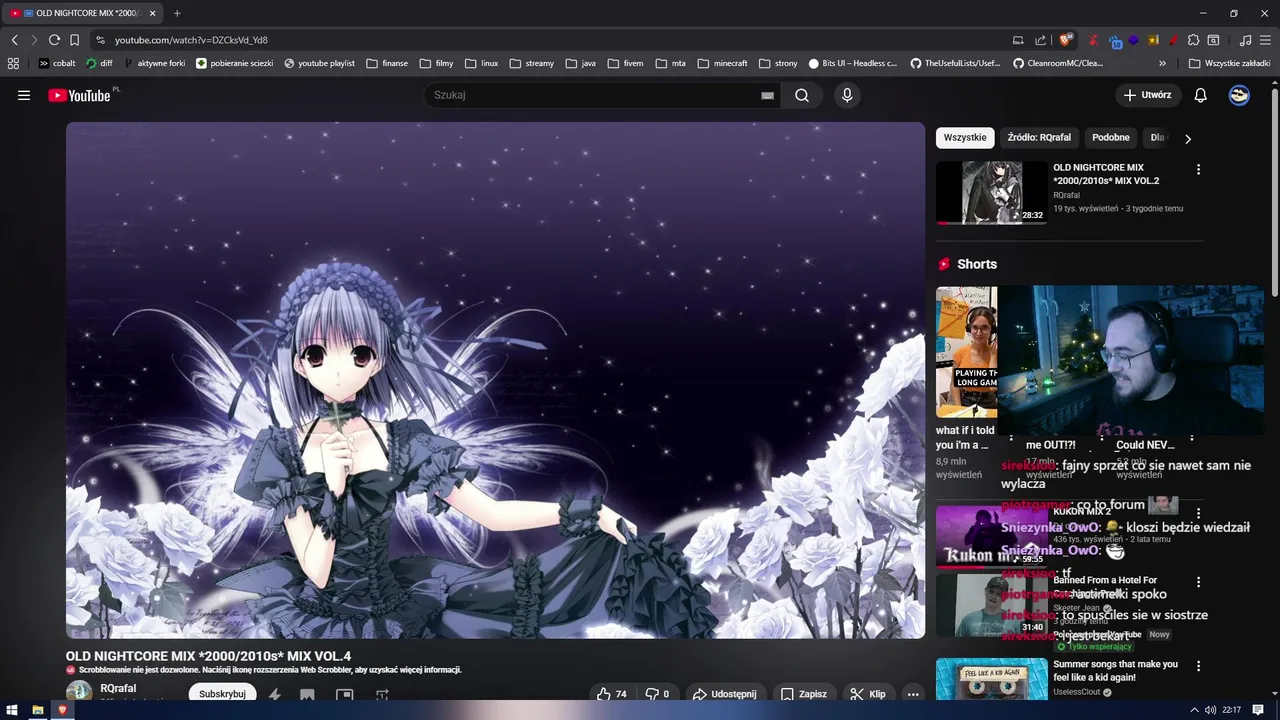Go to the YouTube home logo
Image resolution: width=1280 pixels, height=720 pixels.
[x=79, y=95]
